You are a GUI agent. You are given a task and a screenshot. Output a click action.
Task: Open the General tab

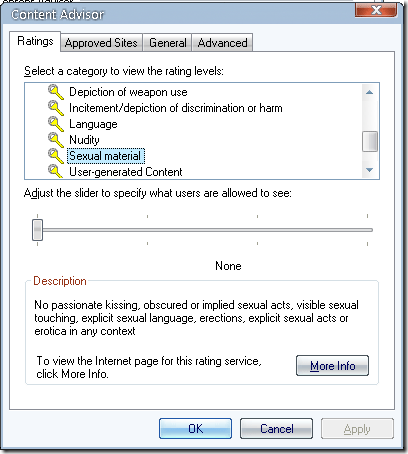tap(168, 43)
